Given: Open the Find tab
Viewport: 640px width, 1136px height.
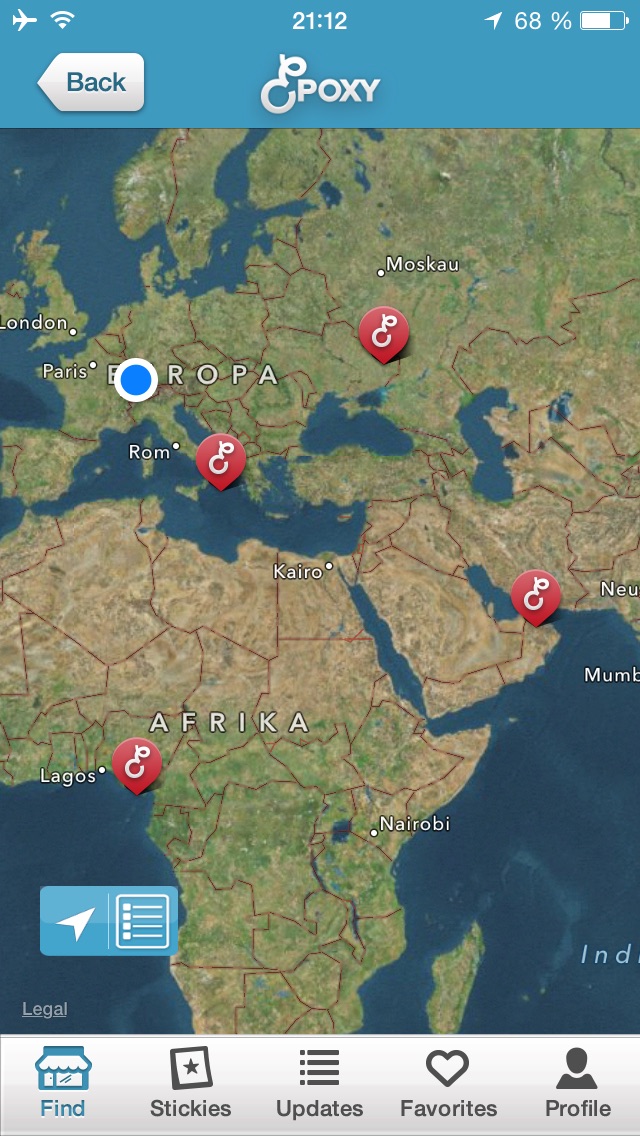Looking at the screenshot, I should 62,1083.
